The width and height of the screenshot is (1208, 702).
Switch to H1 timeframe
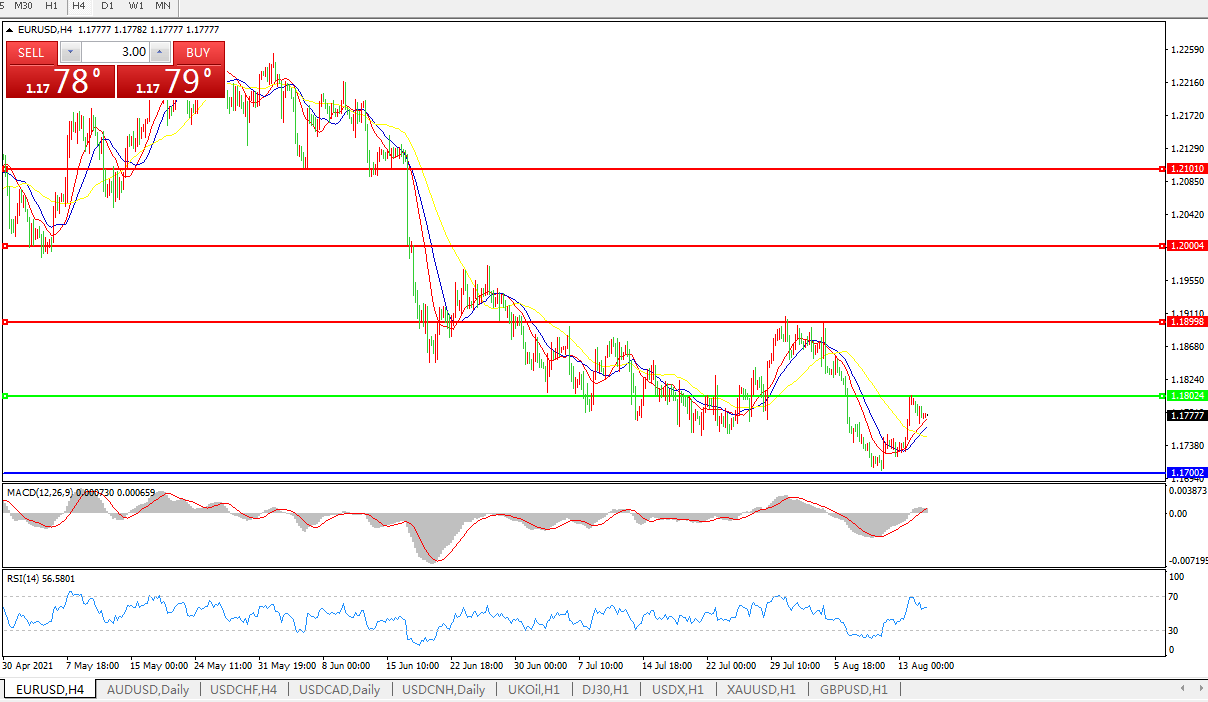coord(52,6)
